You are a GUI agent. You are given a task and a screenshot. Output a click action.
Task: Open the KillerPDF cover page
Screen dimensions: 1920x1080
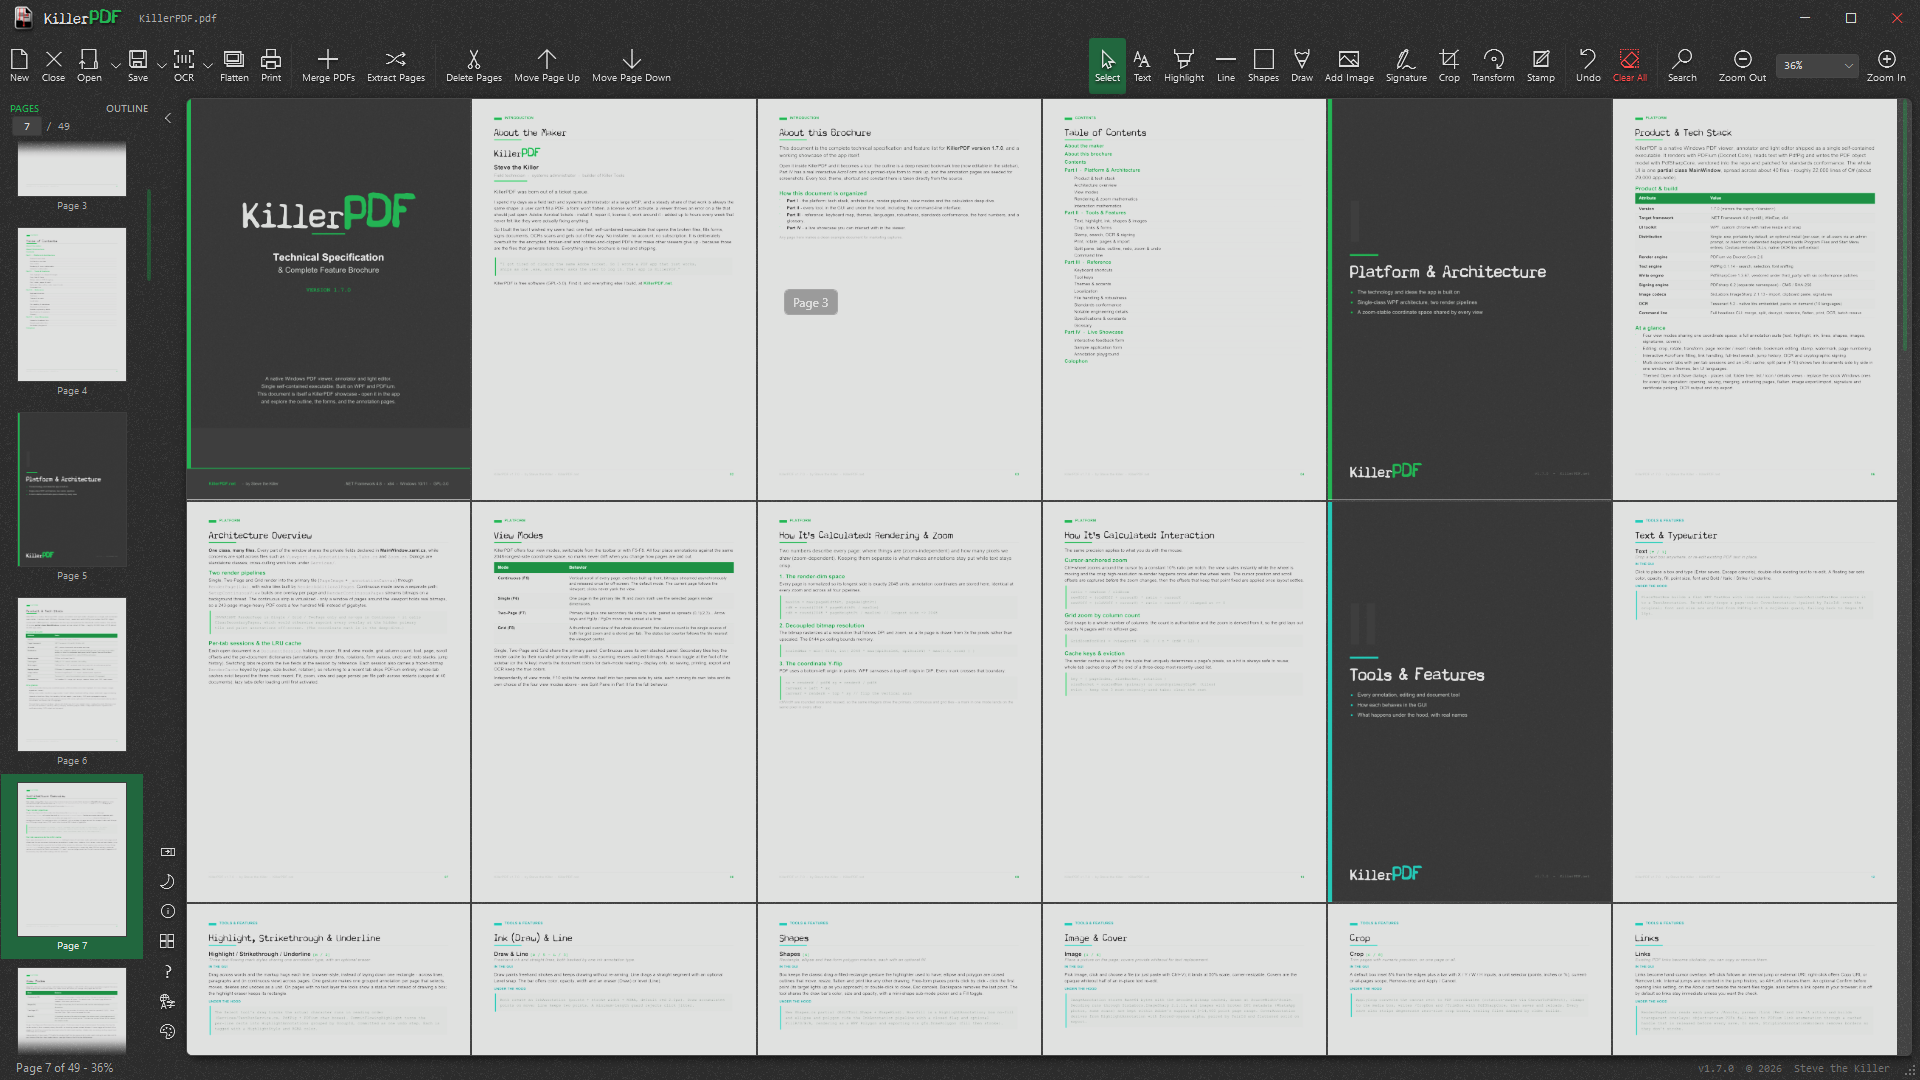329,299
